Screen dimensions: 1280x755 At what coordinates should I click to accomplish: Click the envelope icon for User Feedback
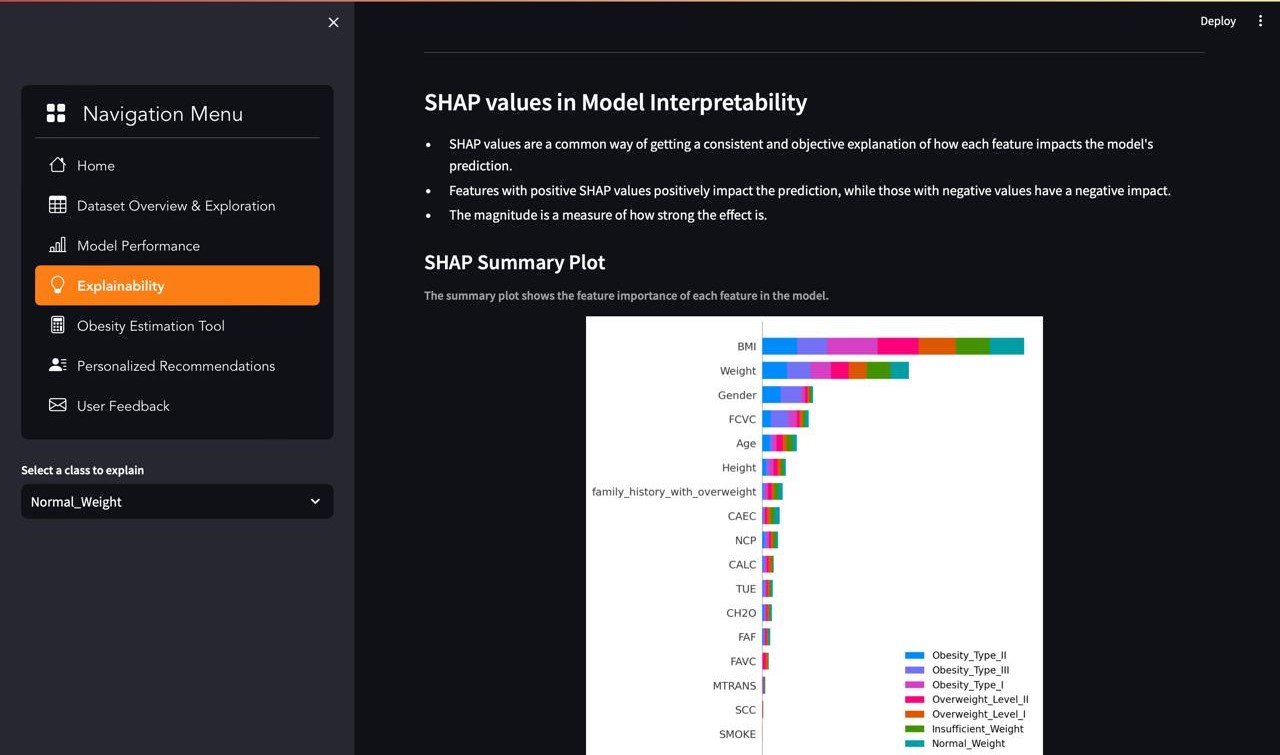[x=58, y=405]
